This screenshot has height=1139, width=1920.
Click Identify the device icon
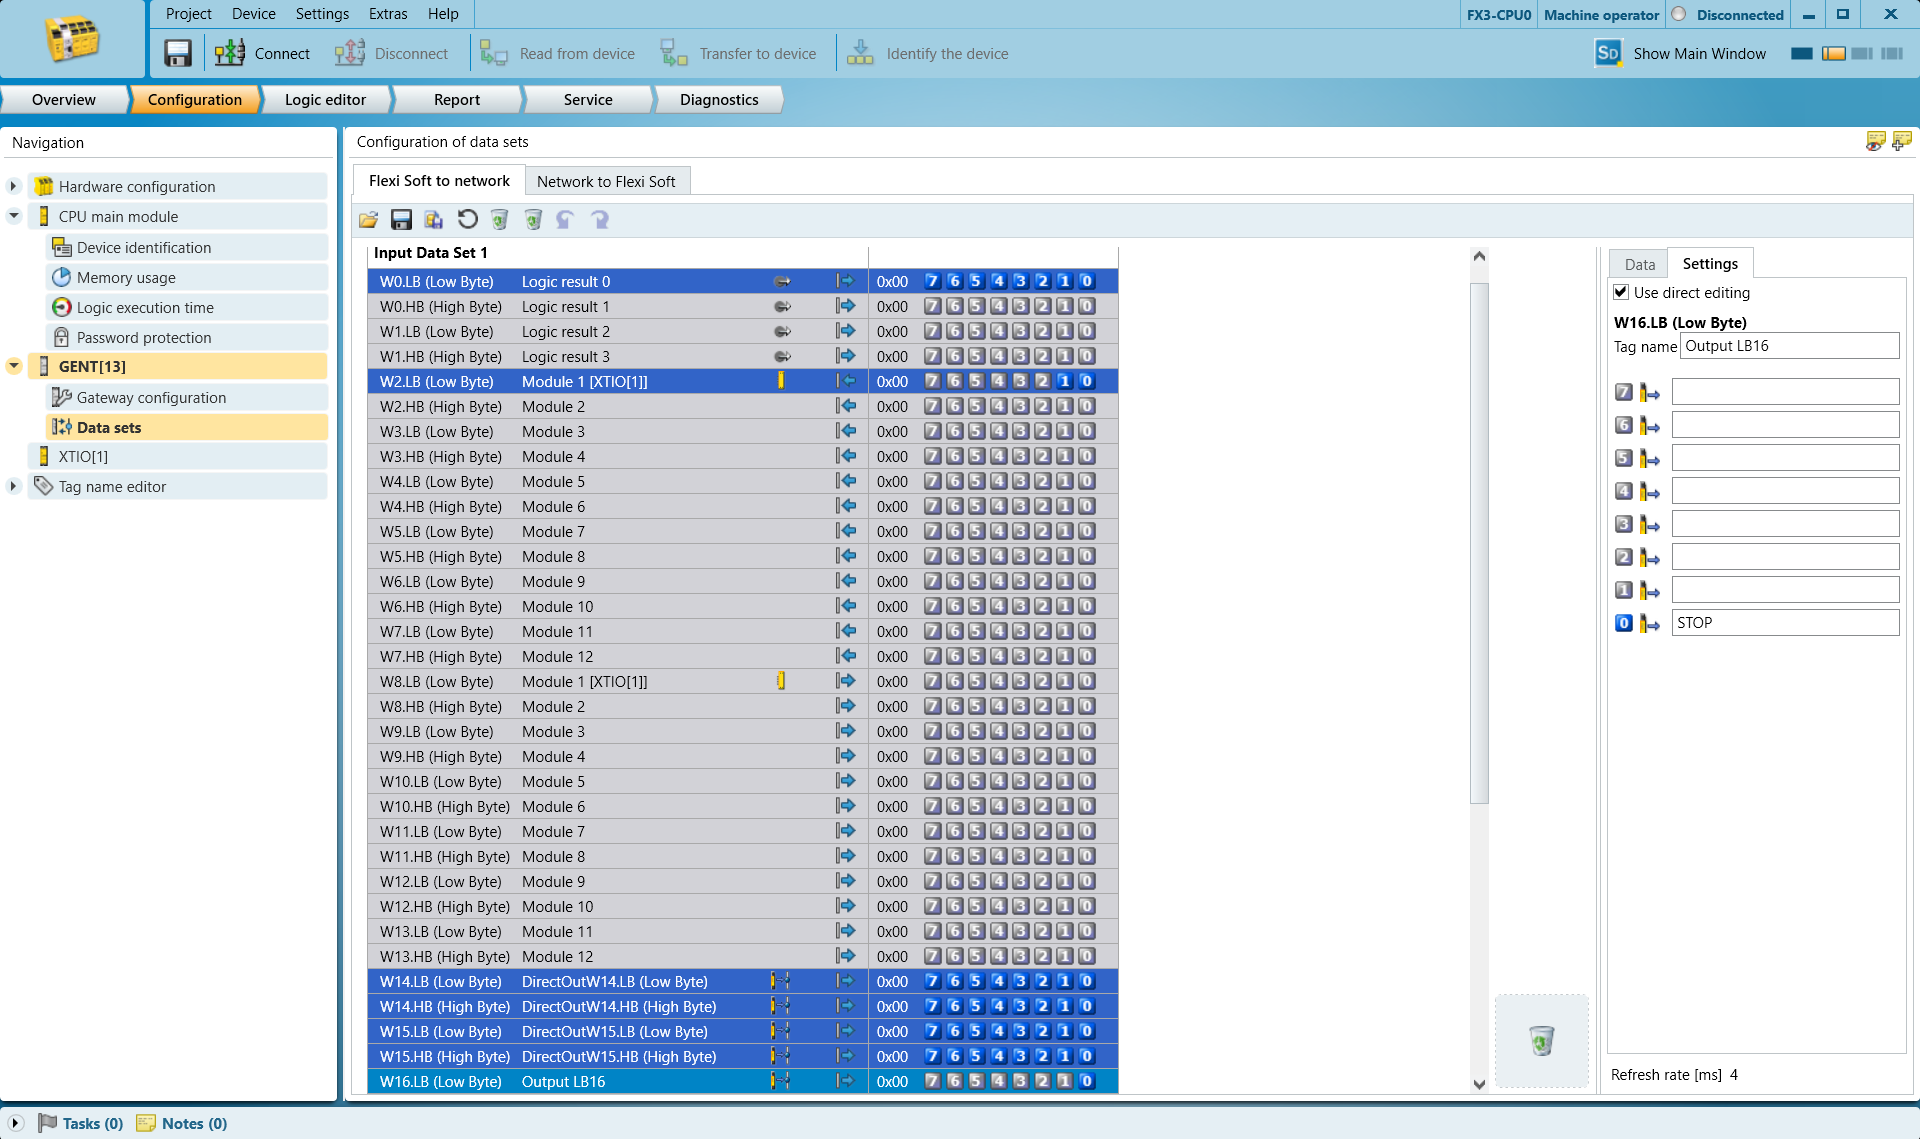tap(860, 53)
